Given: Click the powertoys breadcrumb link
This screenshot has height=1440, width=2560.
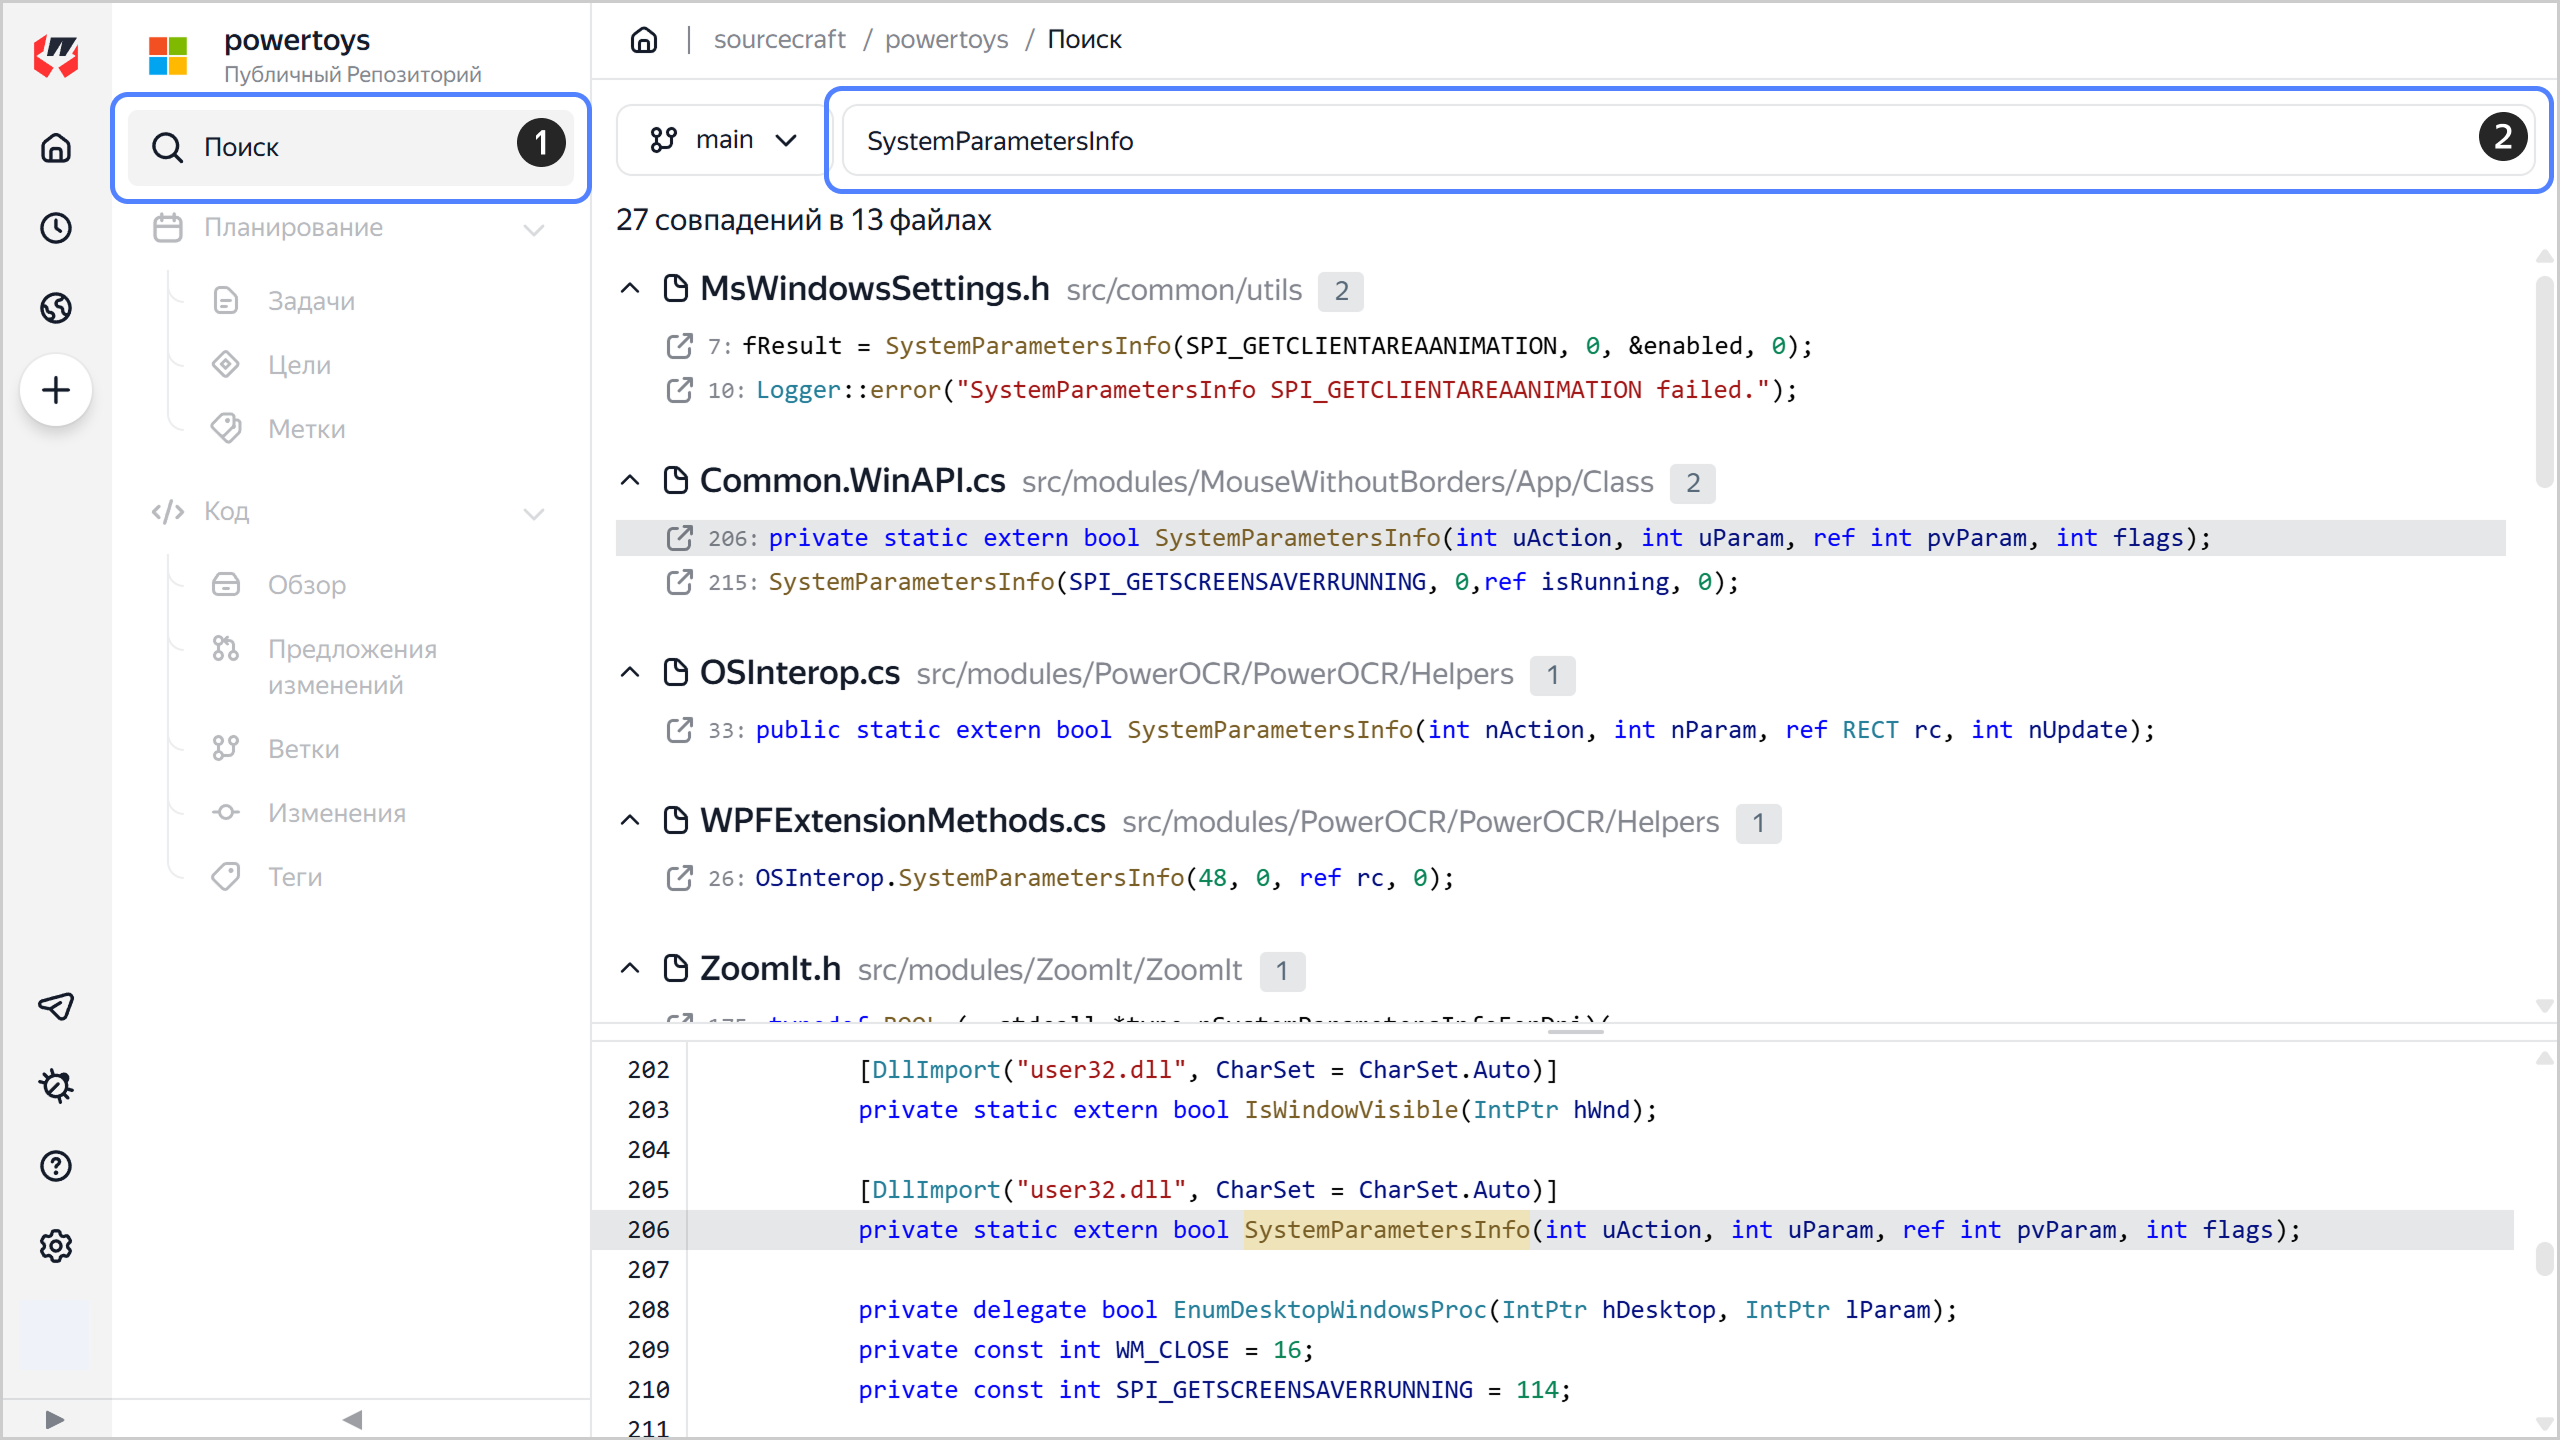Looking at the screenshot, I should tap(946, 39).
